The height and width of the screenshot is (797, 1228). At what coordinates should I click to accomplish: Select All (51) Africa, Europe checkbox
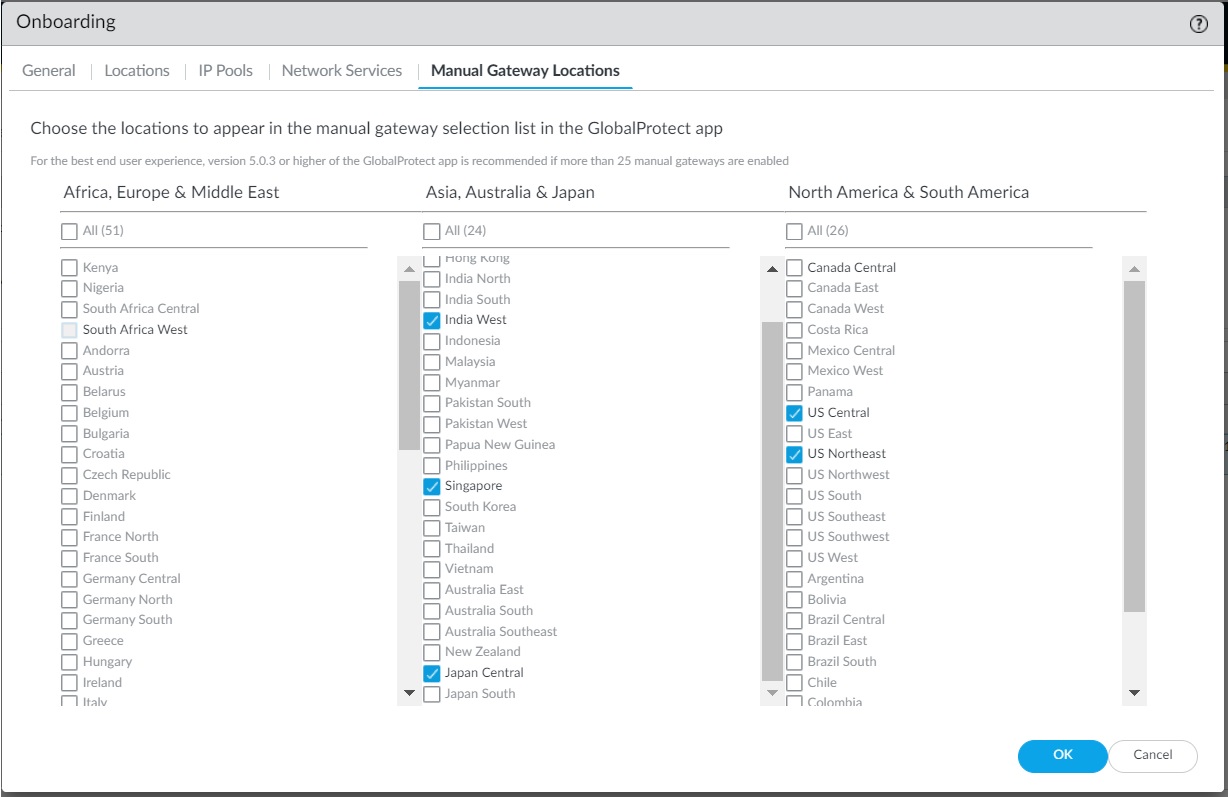click(x=69, y=231)
